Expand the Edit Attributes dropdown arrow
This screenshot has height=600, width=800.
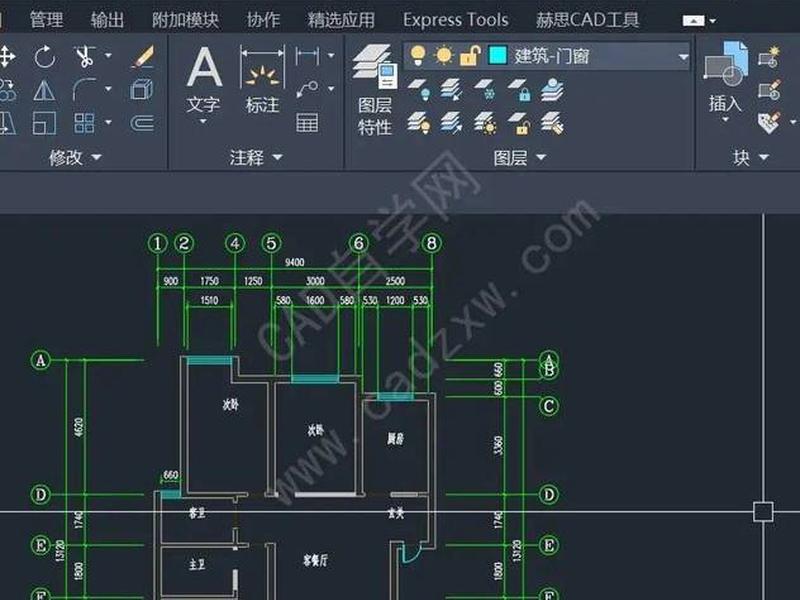click(792, 122)
